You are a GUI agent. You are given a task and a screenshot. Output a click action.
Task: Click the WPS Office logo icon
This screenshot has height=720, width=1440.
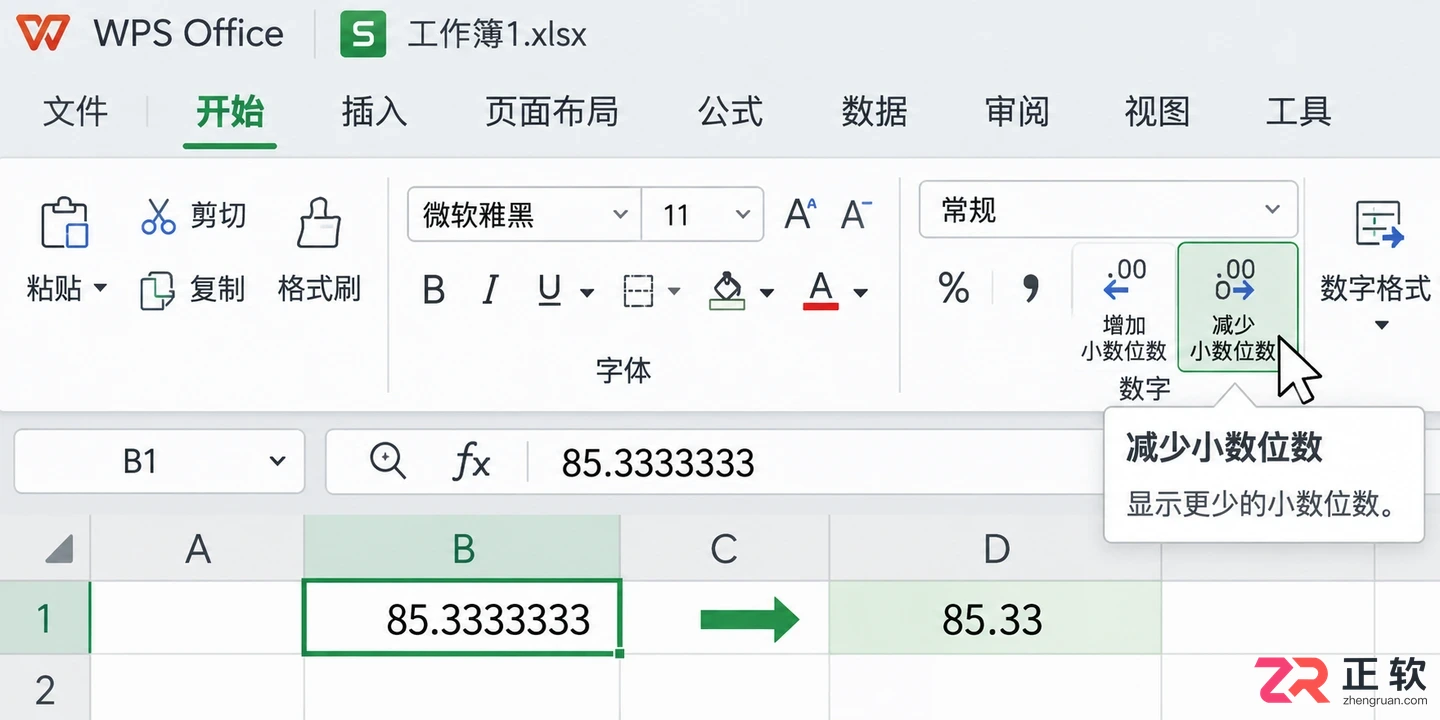[43, 33]
